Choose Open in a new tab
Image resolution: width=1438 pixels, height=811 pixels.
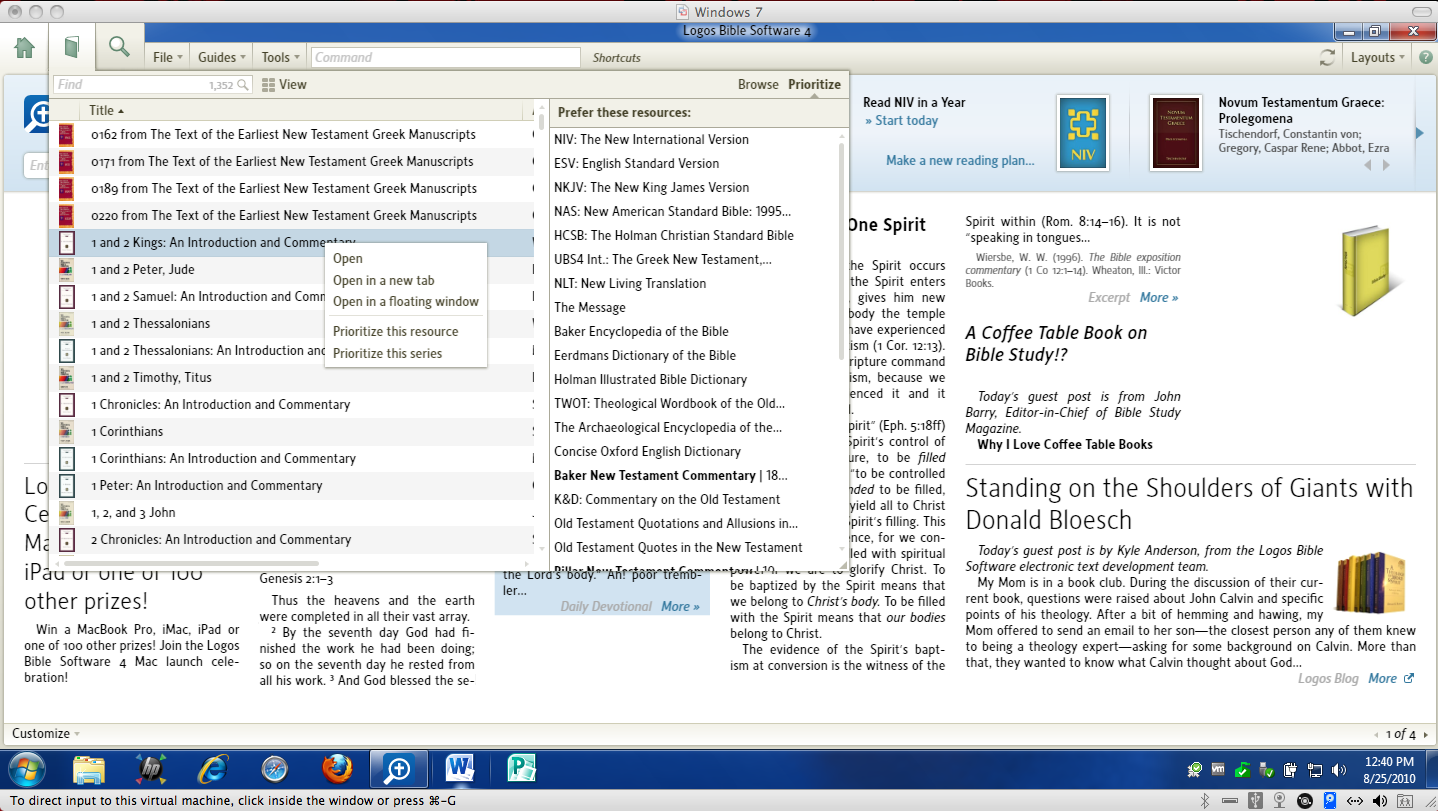tap(384, 281)
